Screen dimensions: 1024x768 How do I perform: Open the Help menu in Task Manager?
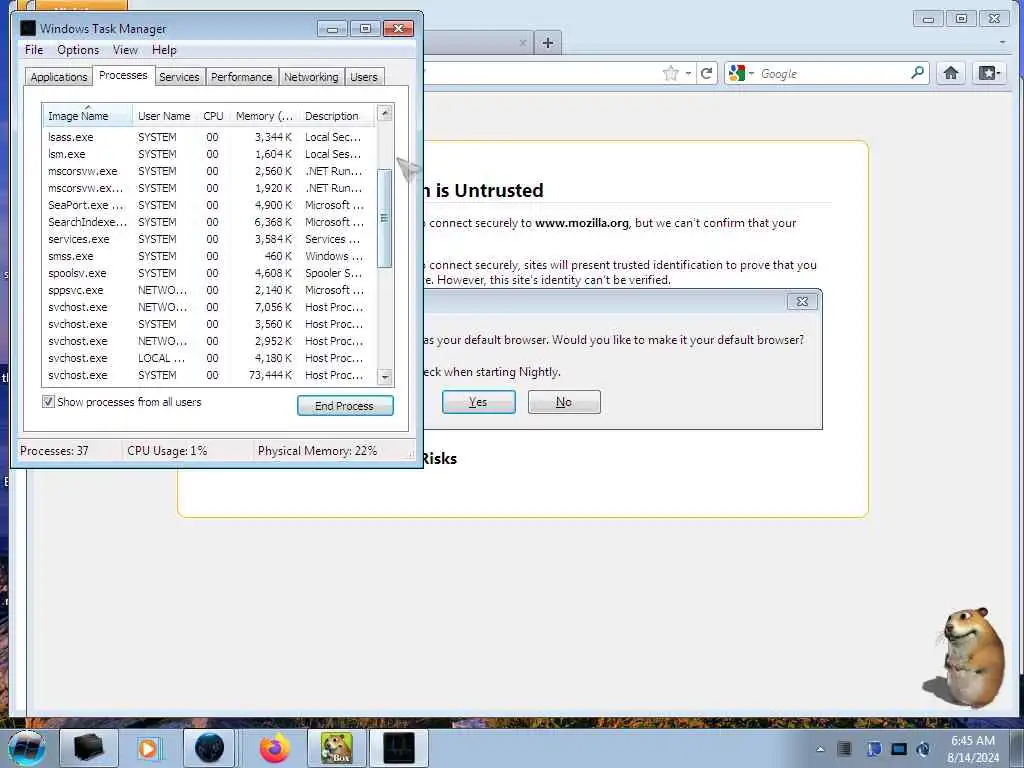(164, 50)
